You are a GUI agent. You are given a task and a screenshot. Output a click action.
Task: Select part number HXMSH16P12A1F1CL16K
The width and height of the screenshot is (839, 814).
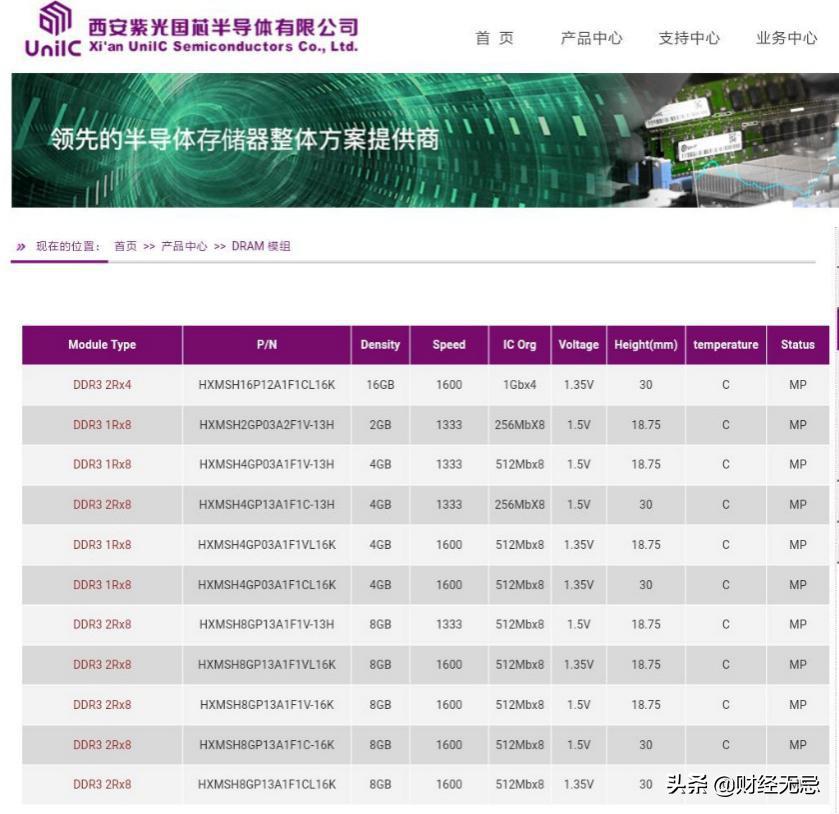coord(266,384)
